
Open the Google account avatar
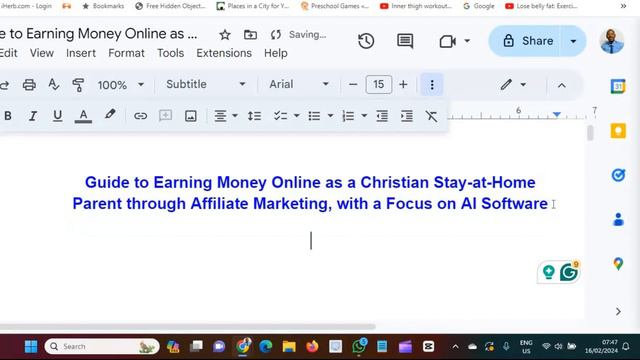[x=611, y=41]
